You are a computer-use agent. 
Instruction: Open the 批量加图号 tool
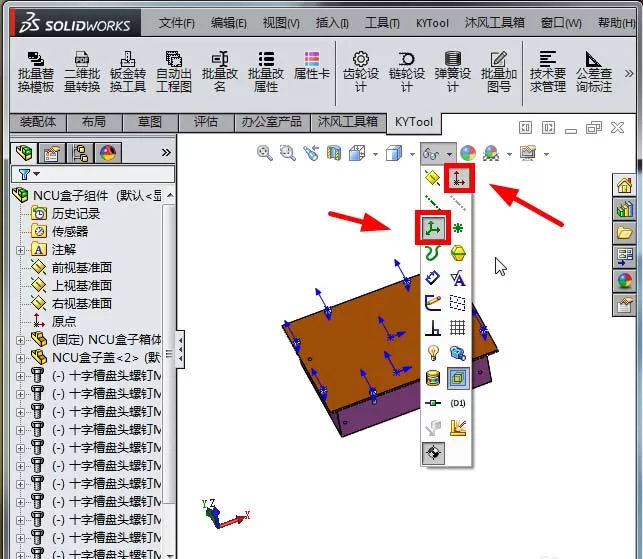click(x=499, y=72)
